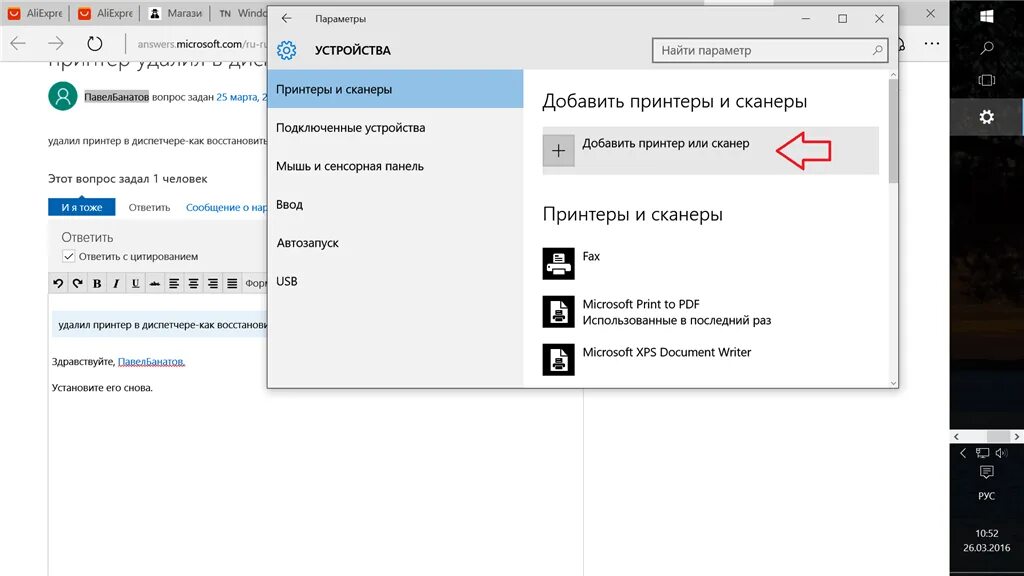Click the redo icon in reply editor
The height and width of the screenshot is (576, 1024).
(x=77, y=283)
